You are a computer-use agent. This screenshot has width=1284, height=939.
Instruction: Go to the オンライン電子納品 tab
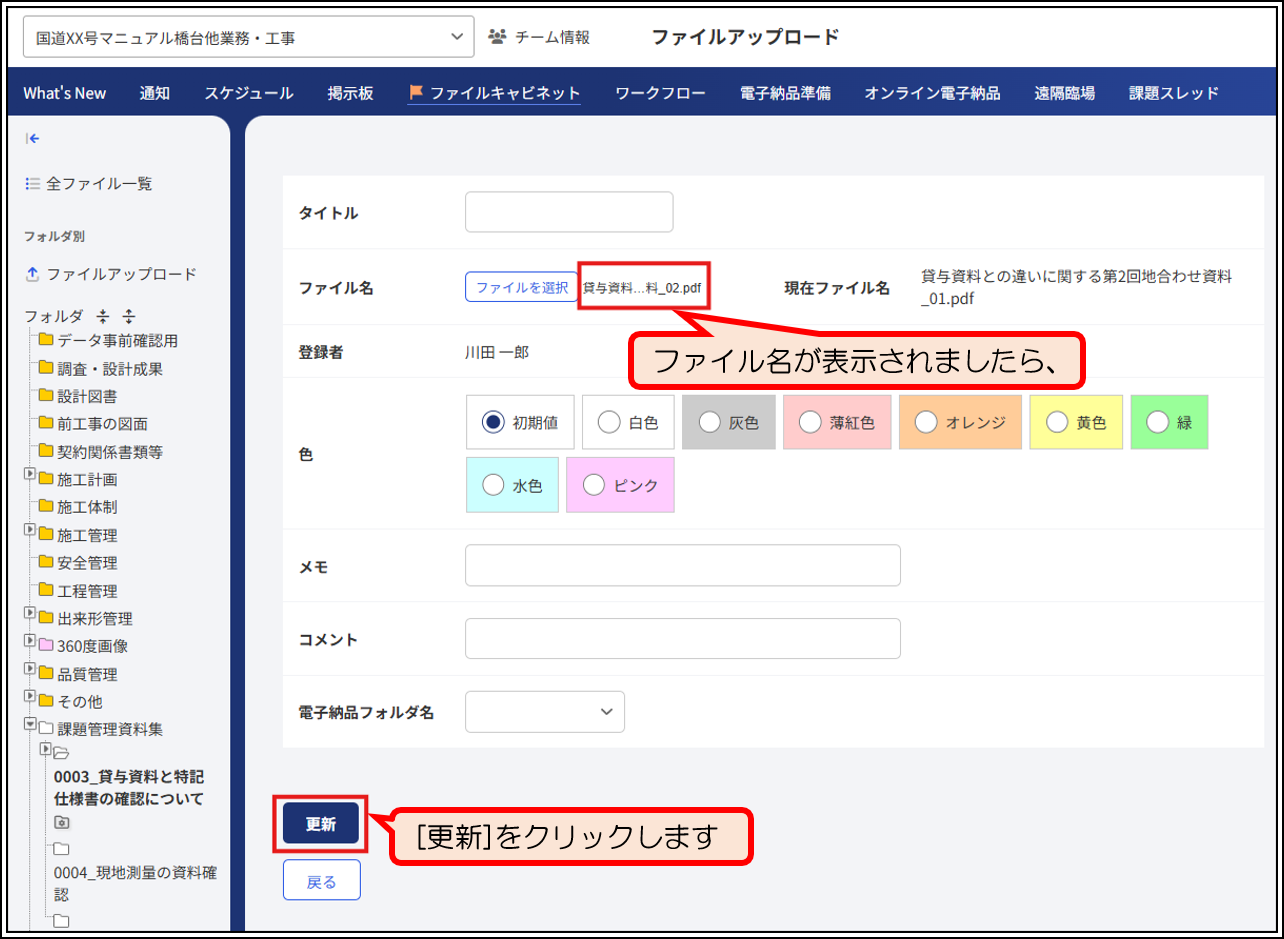[x=932, y=93]
